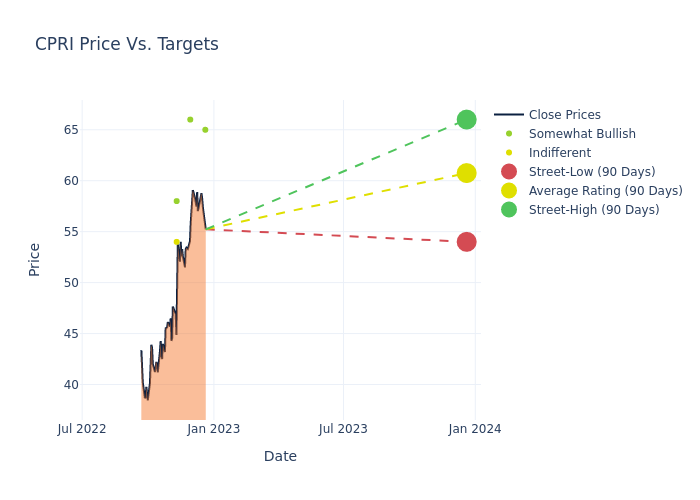Image resolution: width=700 pixels, height=500 pixels.
Task: Click the chart title CPRI Price Vs. Targets
Action: 127,44
